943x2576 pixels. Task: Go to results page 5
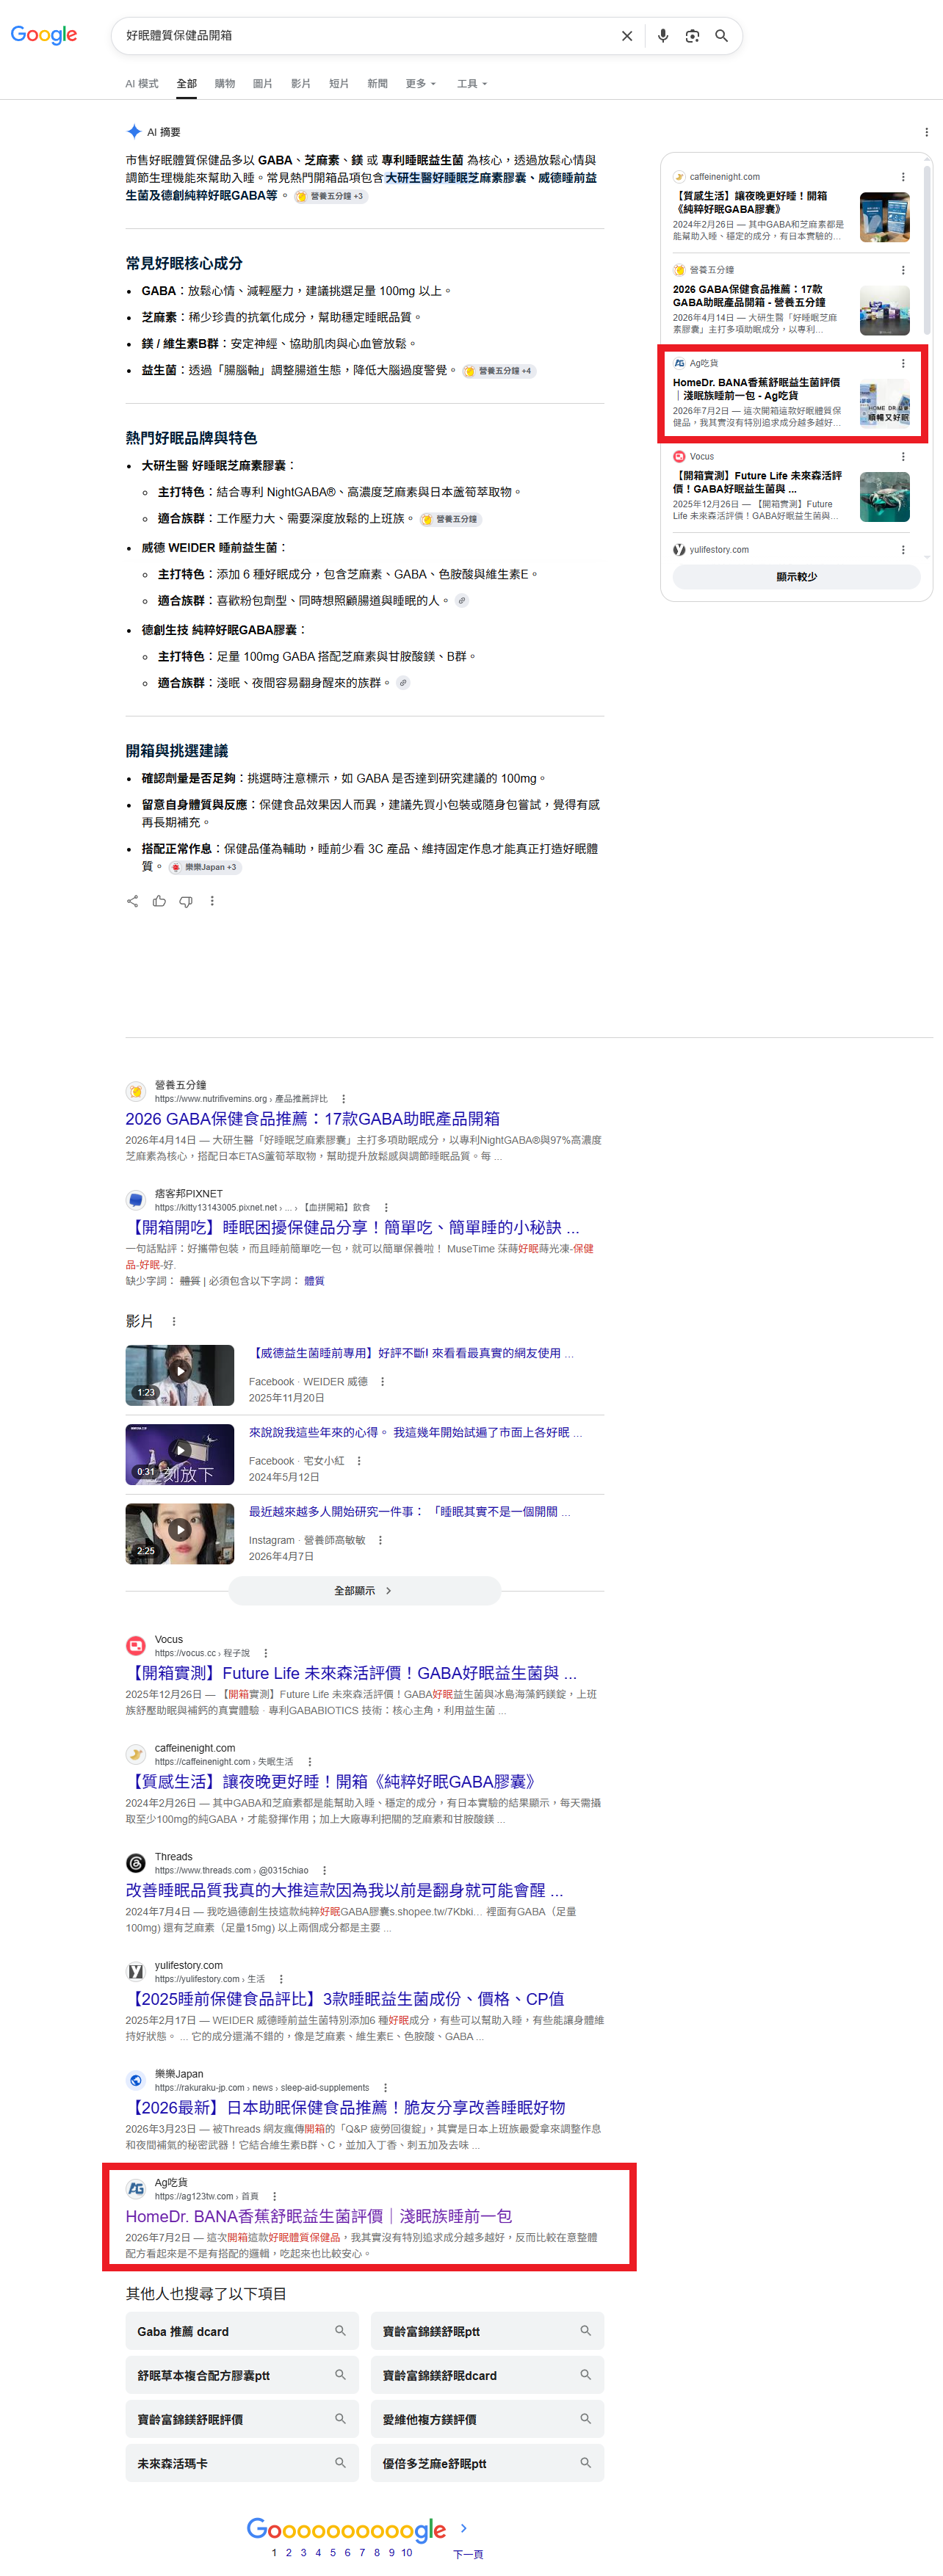[333, 2552]
